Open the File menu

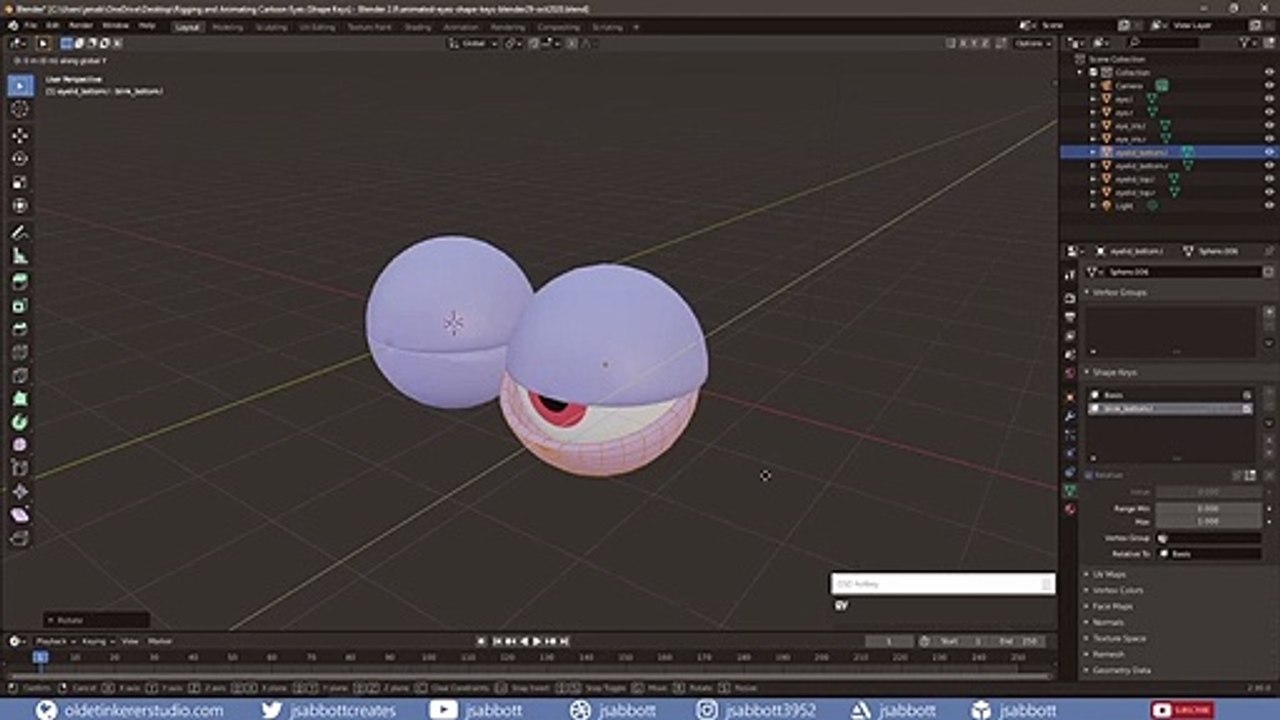tap(30, 25)
